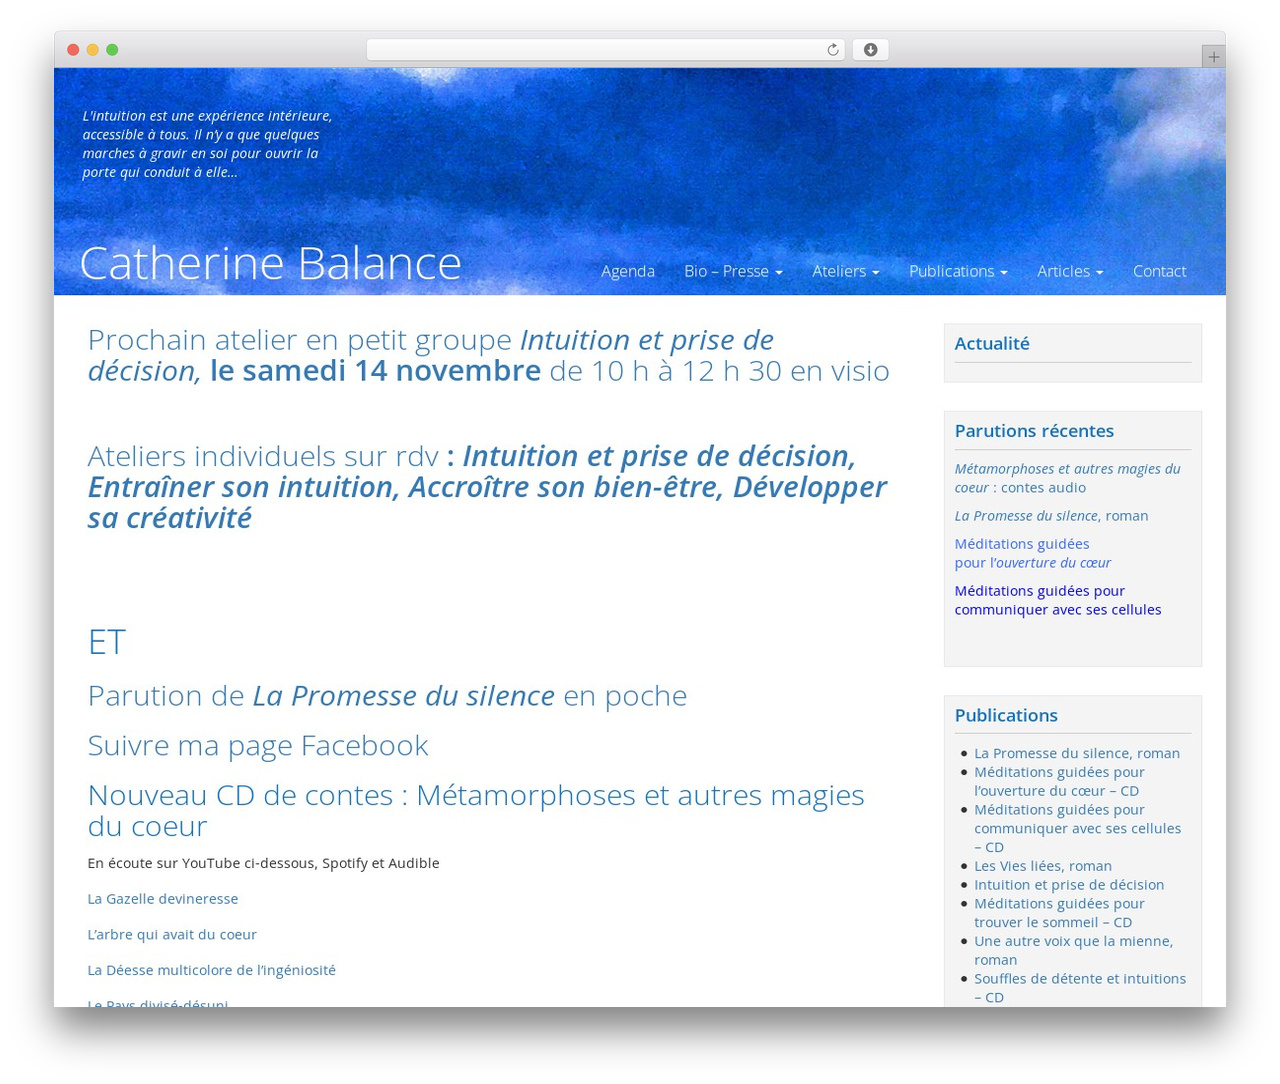Screen dimensions: 1280x1084
Task: Expand the Ateliers dropdown menu
Action: pos(845,271)
